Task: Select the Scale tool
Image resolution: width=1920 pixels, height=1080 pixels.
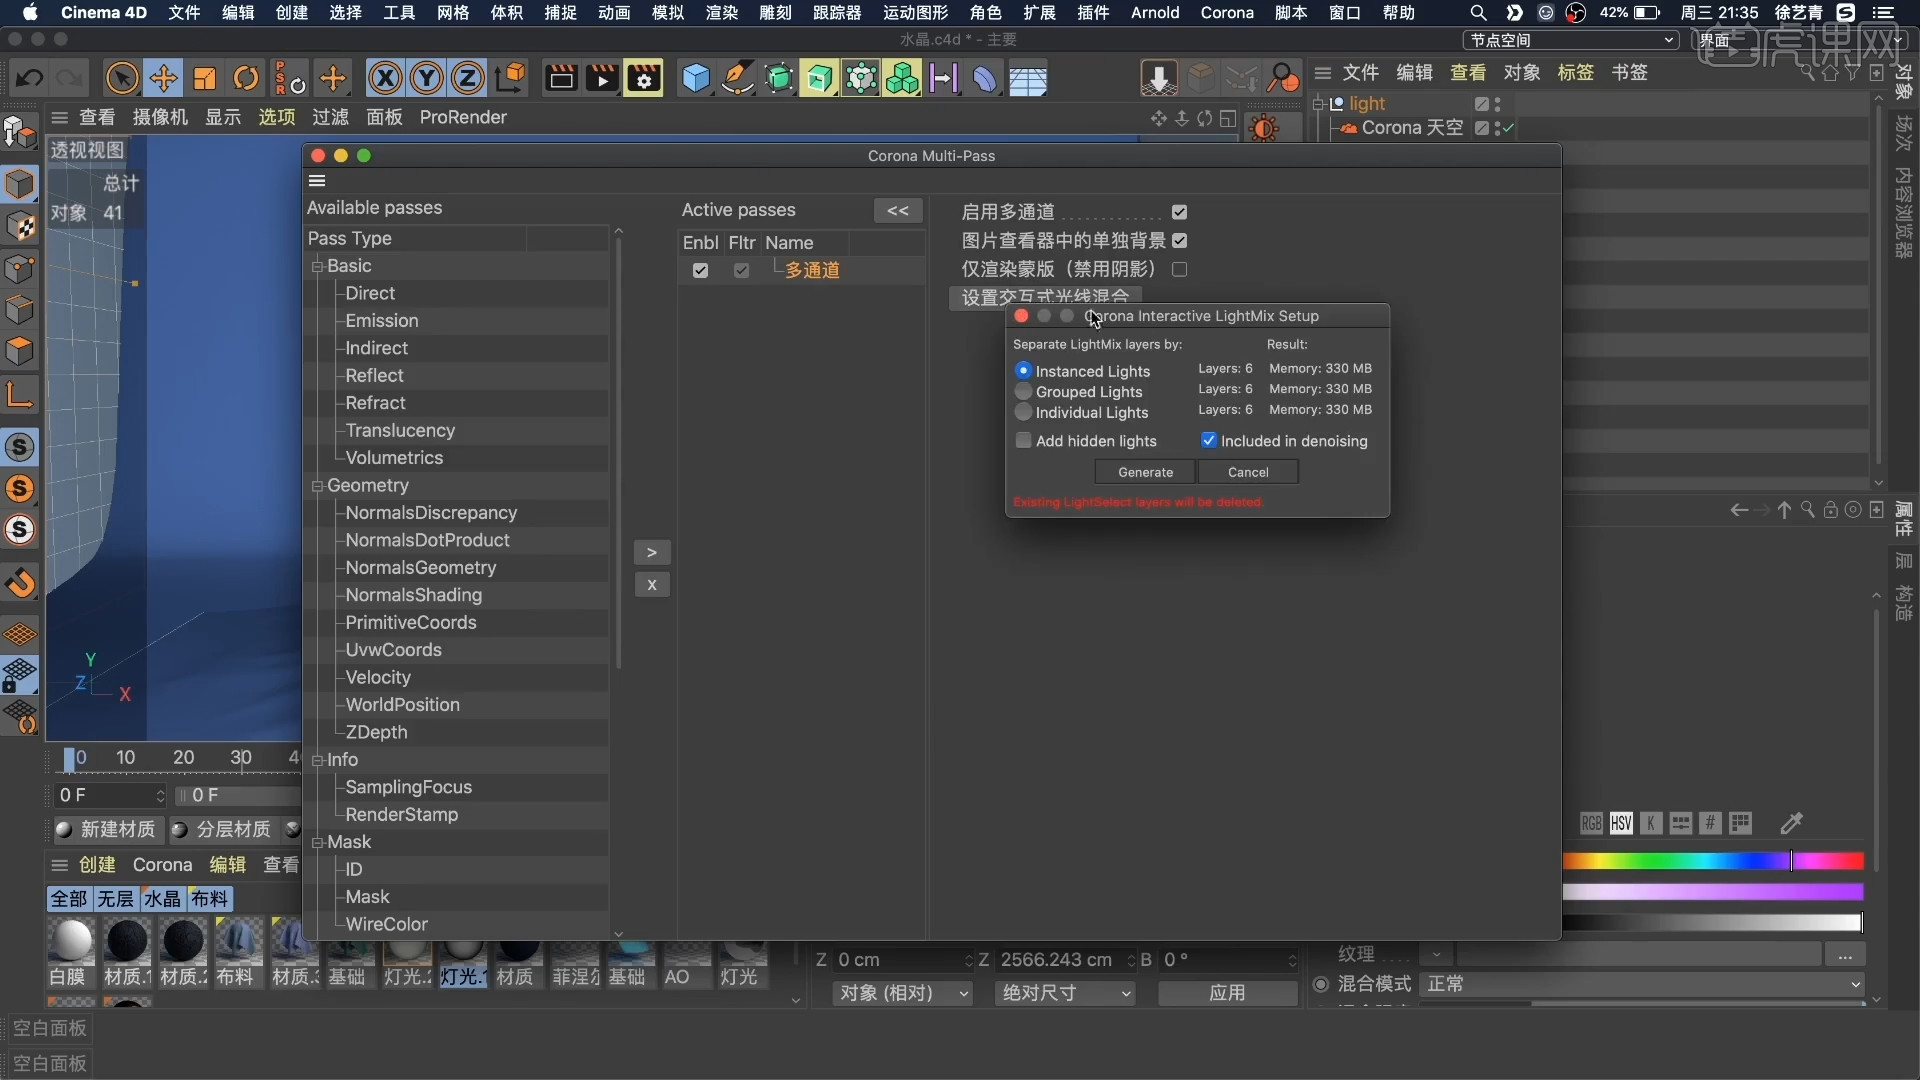Action: (205, 78)
